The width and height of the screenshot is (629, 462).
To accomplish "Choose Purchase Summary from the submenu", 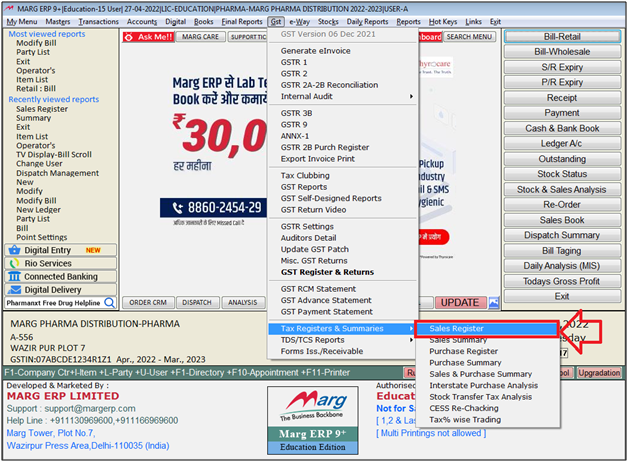I will point(465,363).
